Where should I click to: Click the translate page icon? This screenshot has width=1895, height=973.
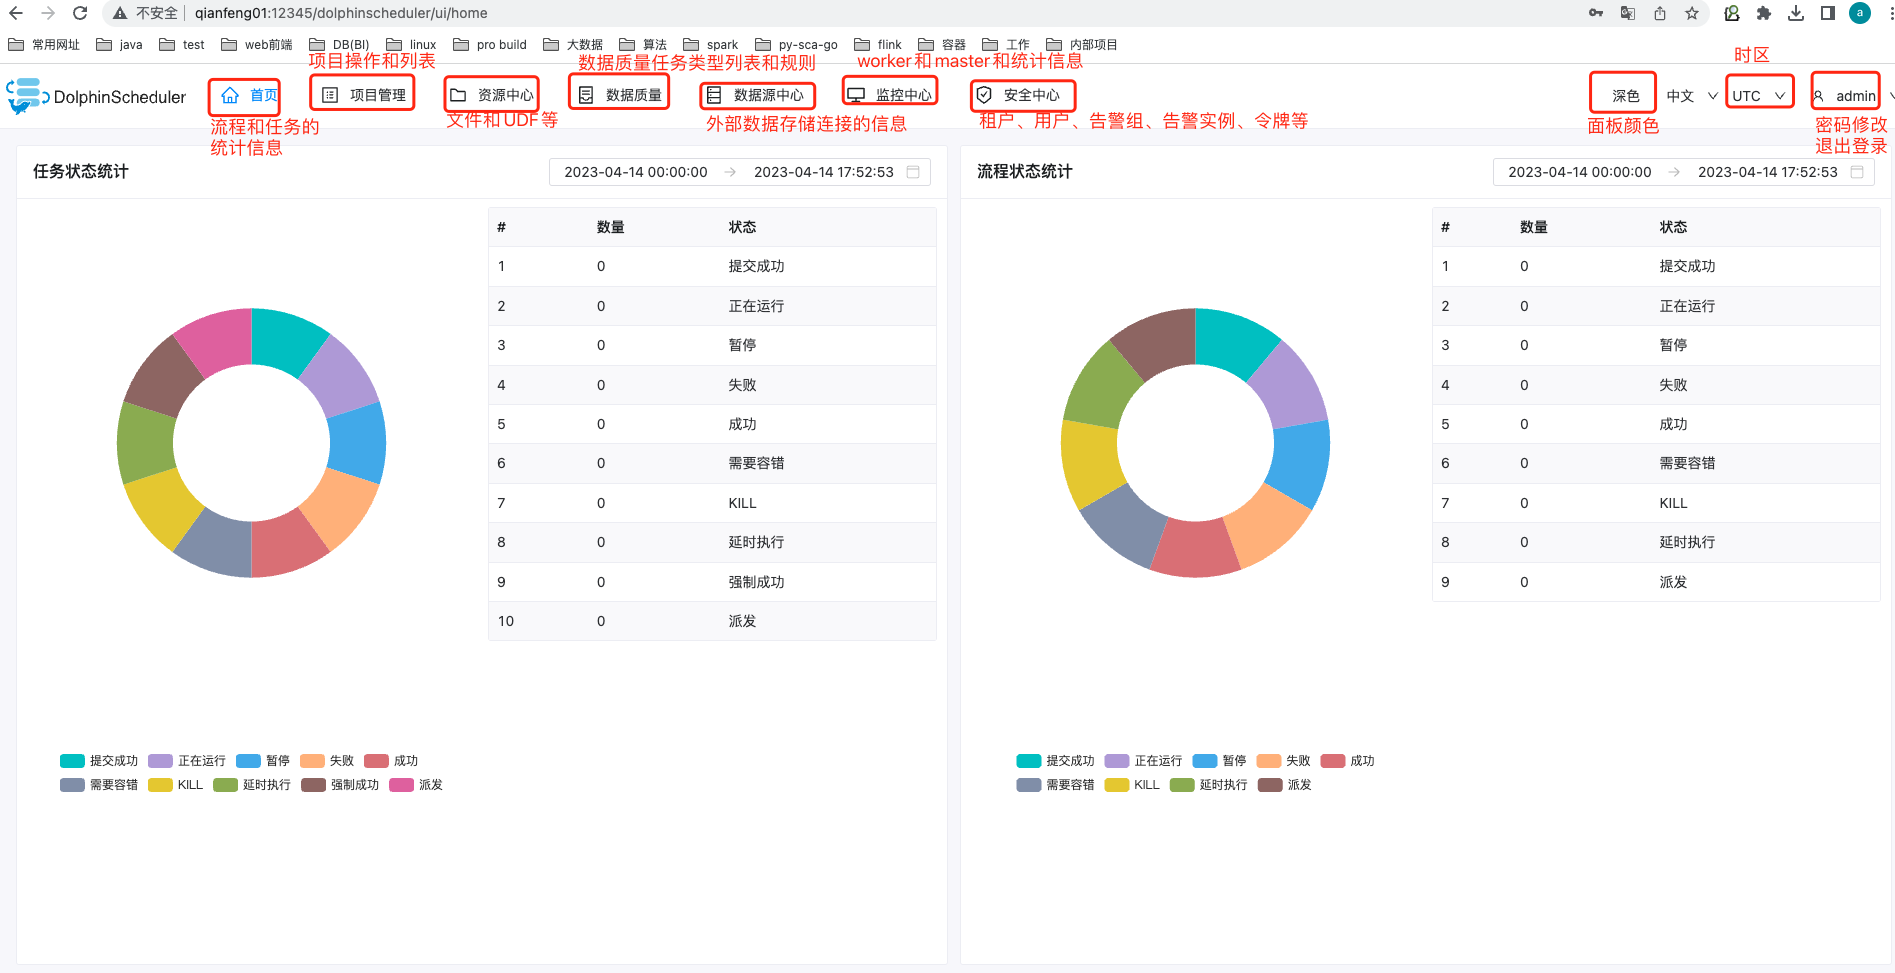(1628, 13)
